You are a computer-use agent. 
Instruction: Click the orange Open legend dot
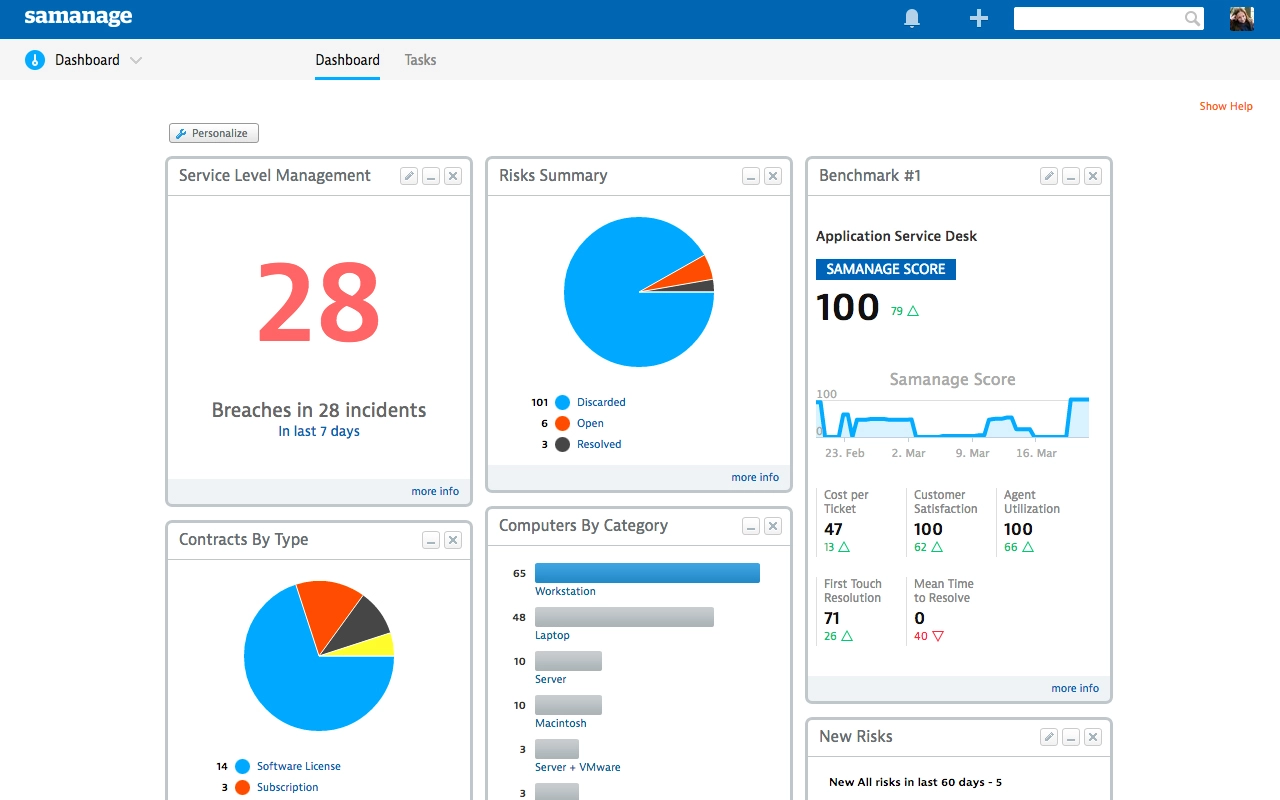click(562, 423)
